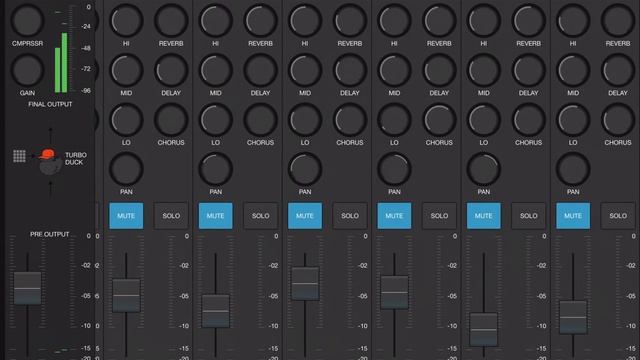
Task: Click the REVERB knob on the second channel
Action: (260, 20)
